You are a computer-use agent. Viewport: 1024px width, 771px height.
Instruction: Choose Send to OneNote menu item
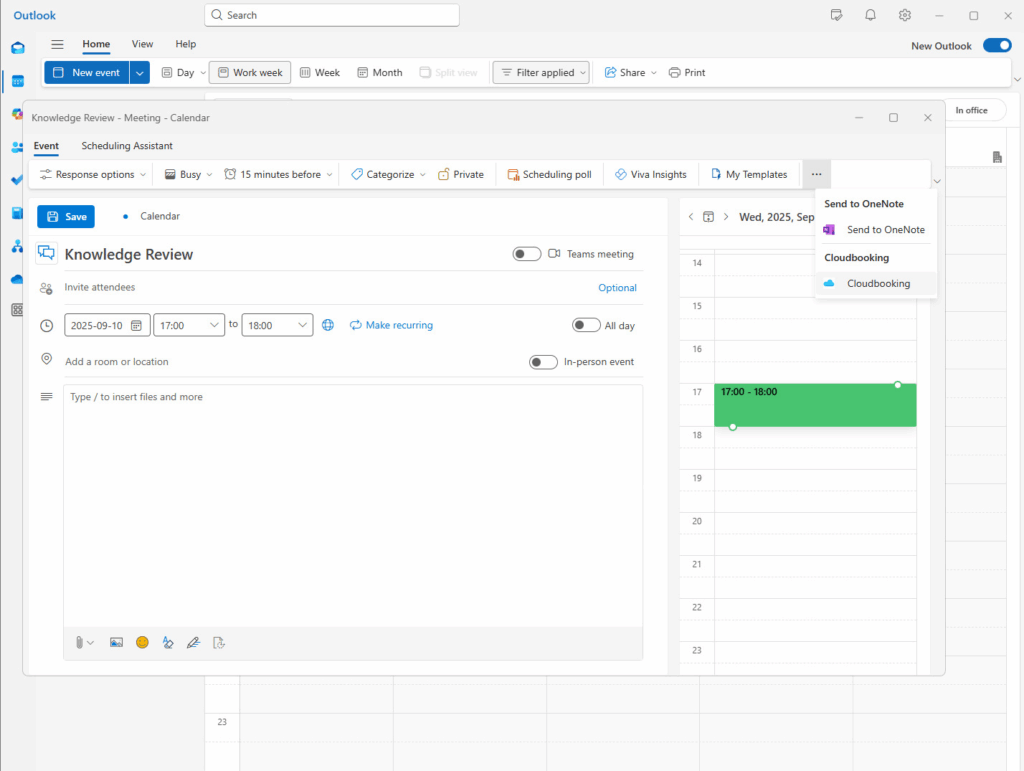(x=884, y=230)
